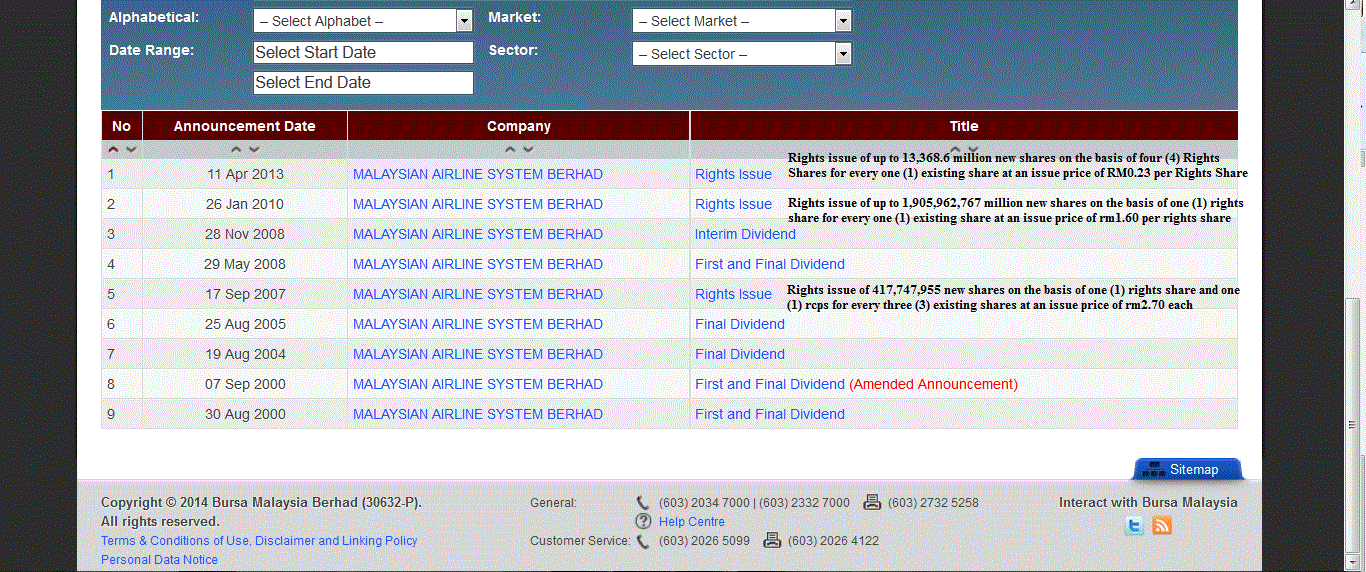Open the Select Alphabet dropdown
Image resolution: width=1366 pixels, height=572 pixels.
click(362, 21)
